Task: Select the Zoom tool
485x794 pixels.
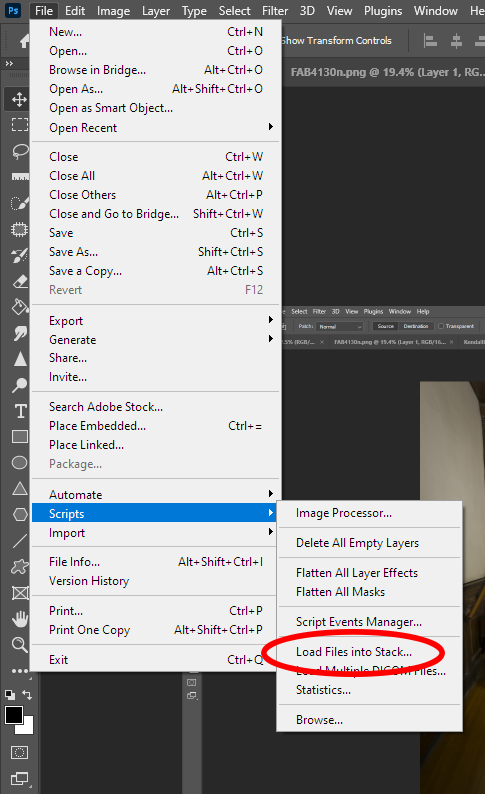Action: pos(19,645)
